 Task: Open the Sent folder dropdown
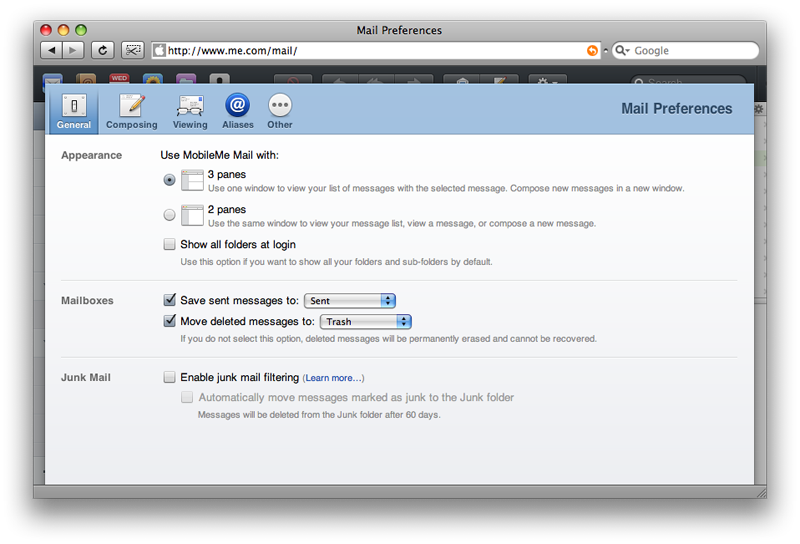point(350,301)
